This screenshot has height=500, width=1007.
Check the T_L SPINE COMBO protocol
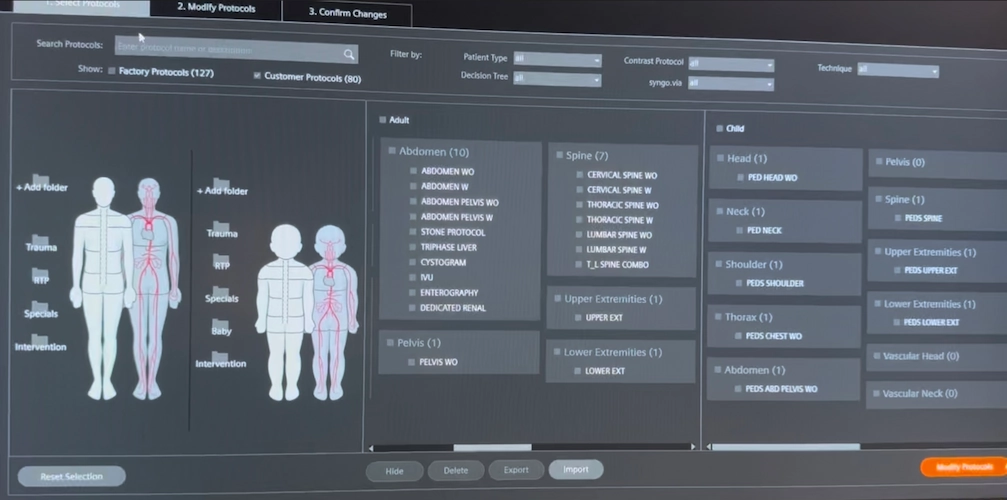[x=578, y=264]
